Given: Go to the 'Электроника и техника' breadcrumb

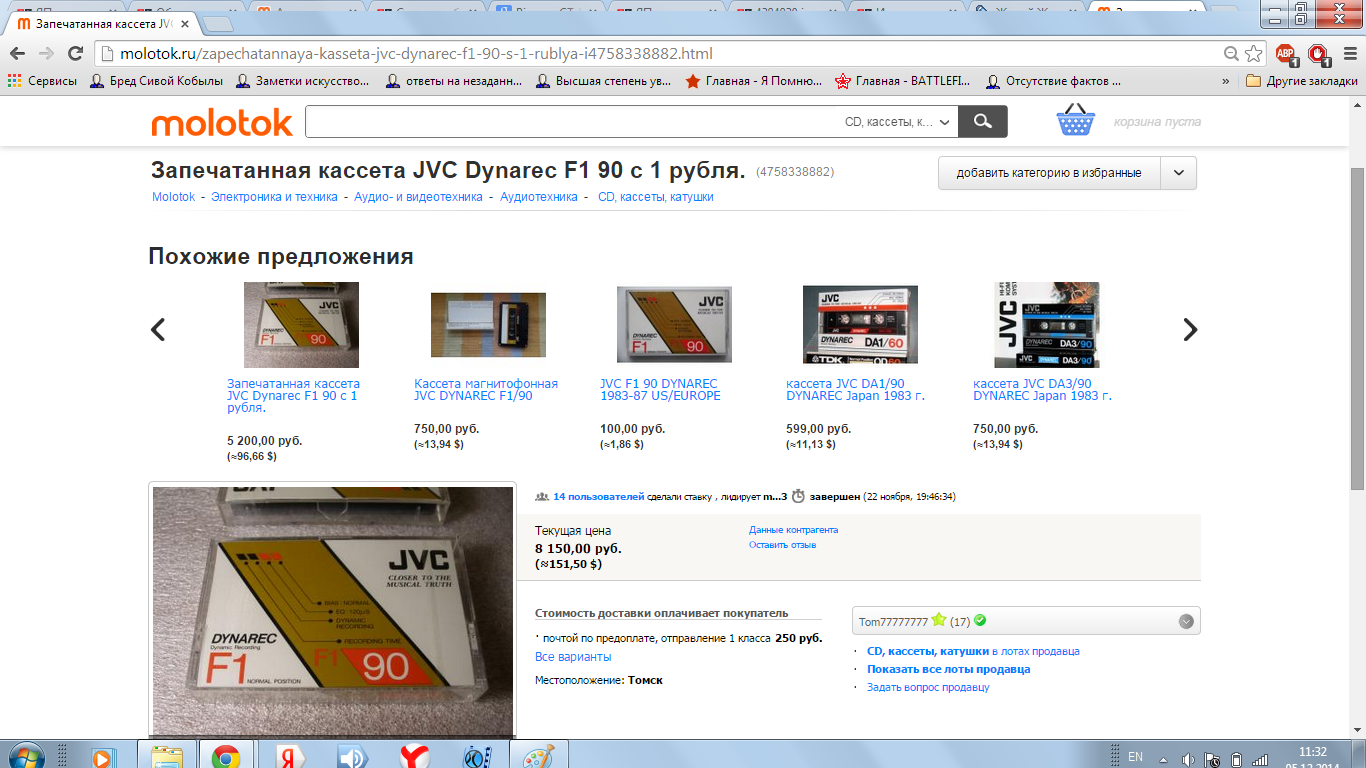Looking at the screenshot, I should 274,197.
